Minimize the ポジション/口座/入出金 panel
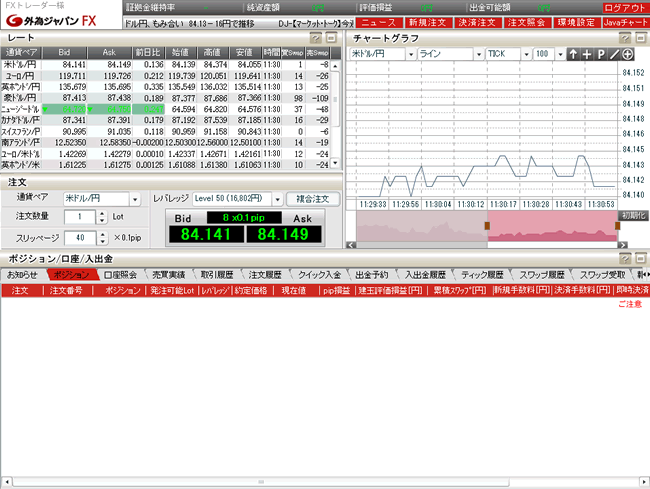The image size is (650, 489). tap(641, 259)
